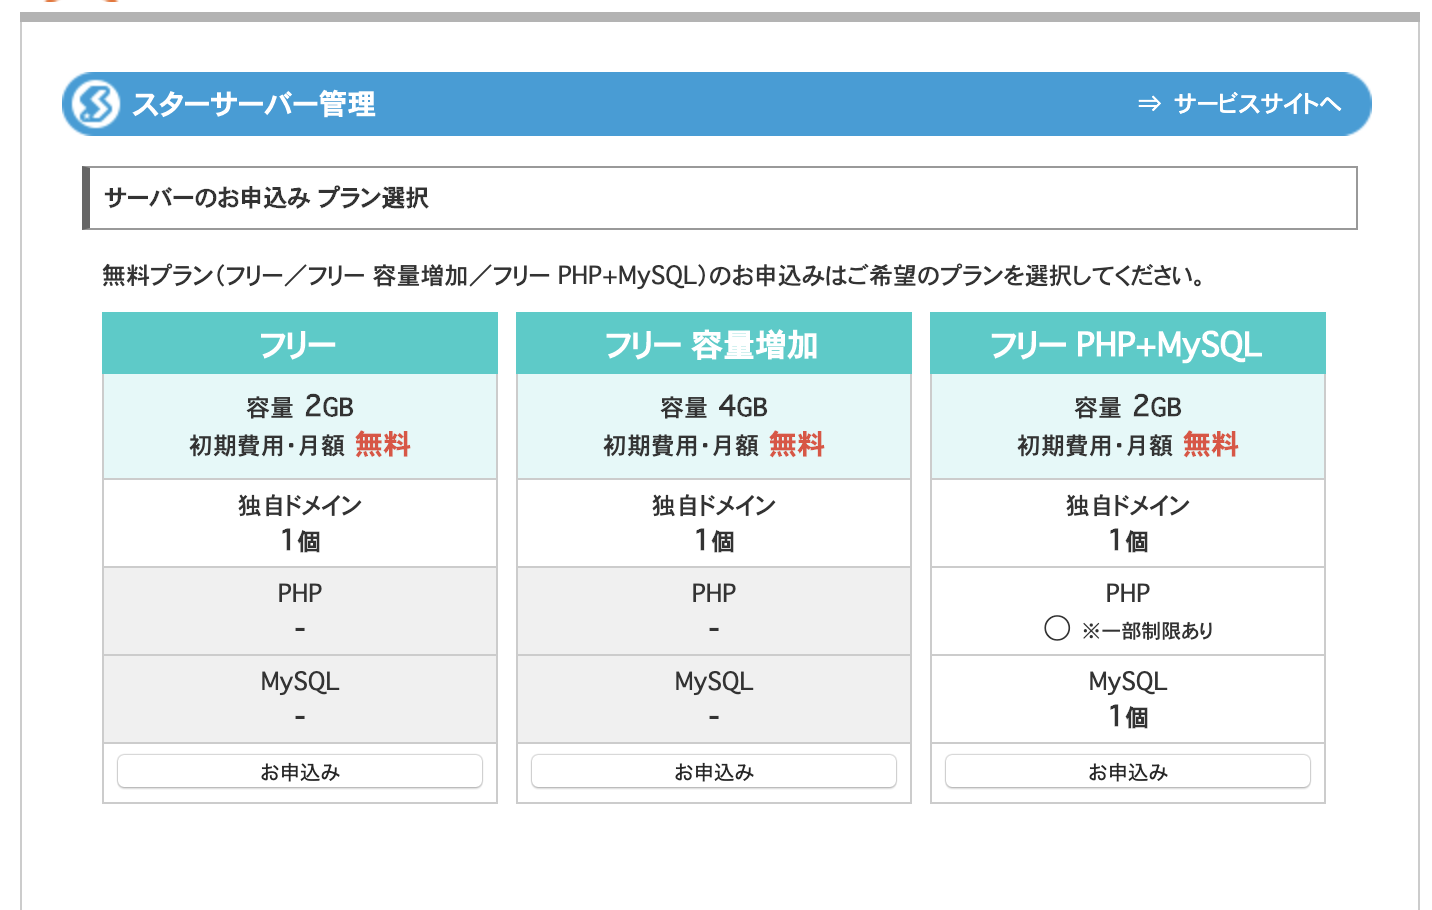Click 独自ドメイン label in フリー plan

click(300, 506)
